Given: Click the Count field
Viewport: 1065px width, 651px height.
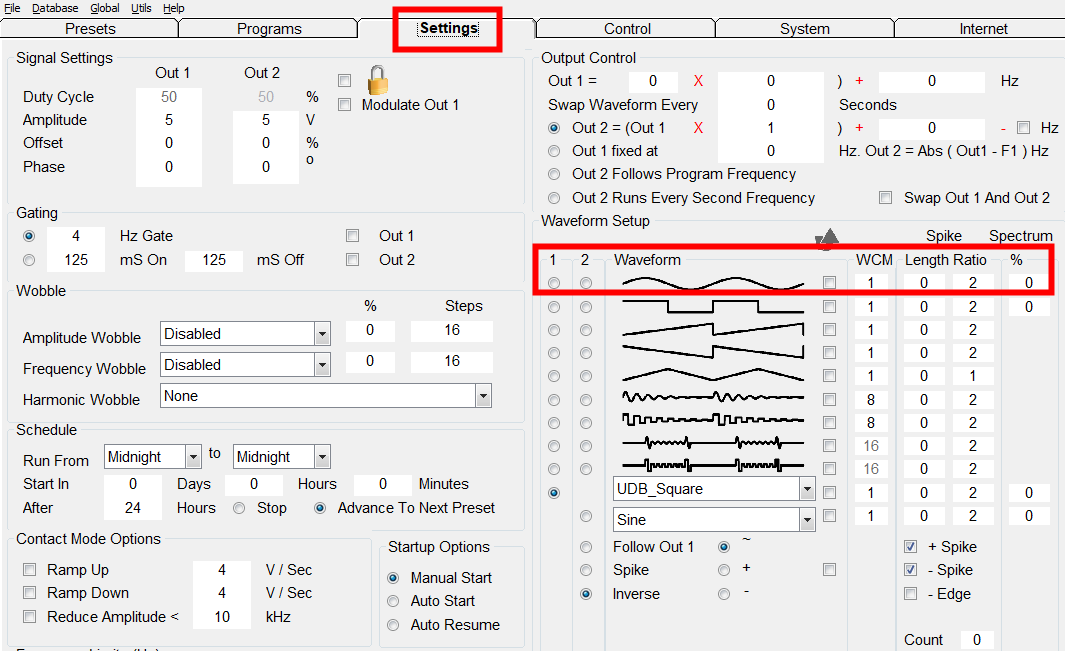Looking at the screenshot, I should click(977, 639).
